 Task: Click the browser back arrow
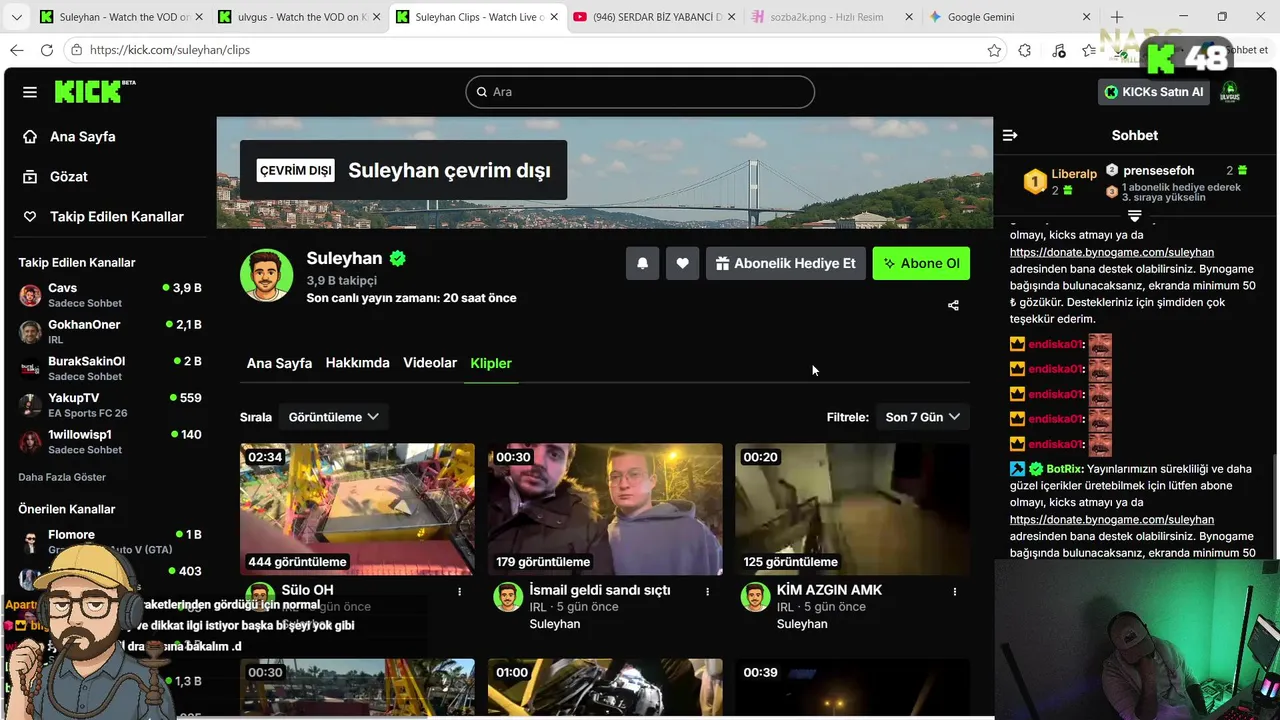(x=17, y=50)
